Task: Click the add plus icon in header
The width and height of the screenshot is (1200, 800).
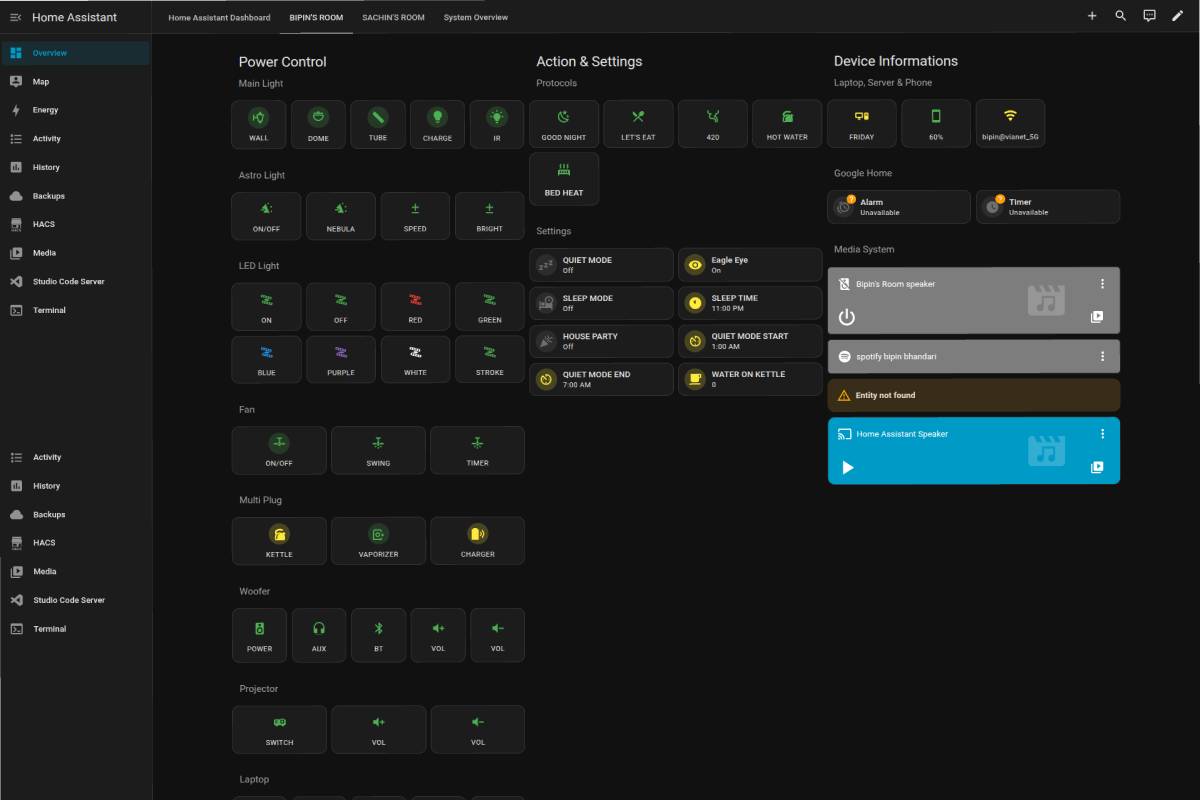Action: (1092, 16)
